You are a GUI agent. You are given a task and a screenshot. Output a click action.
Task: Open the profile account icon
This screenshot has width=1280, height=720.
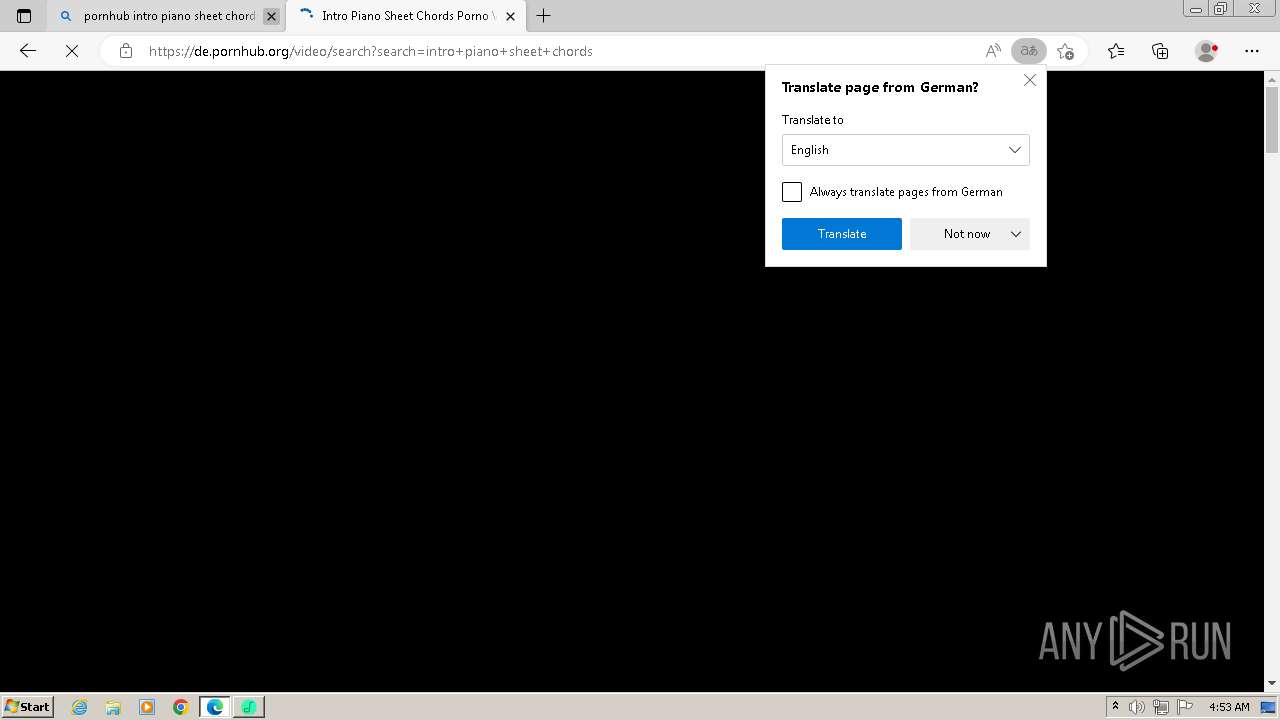(x=1207, y=51)
